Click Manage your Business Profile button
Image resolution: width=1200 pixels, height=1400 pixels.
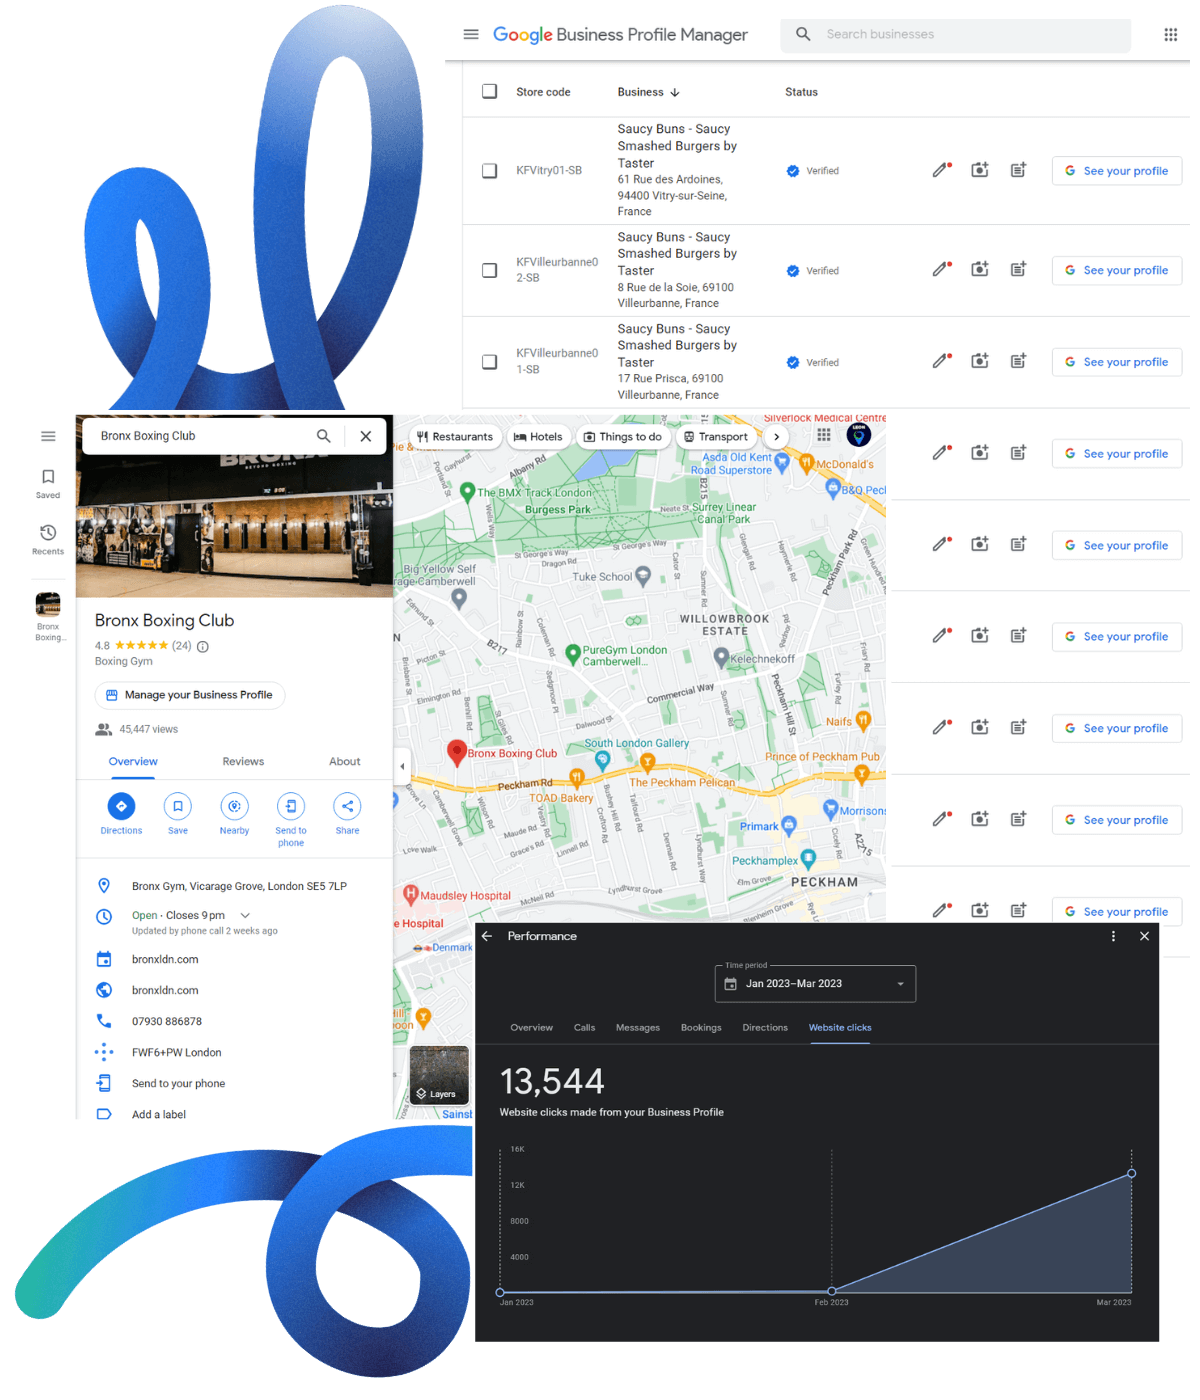(x=190, y=695)
